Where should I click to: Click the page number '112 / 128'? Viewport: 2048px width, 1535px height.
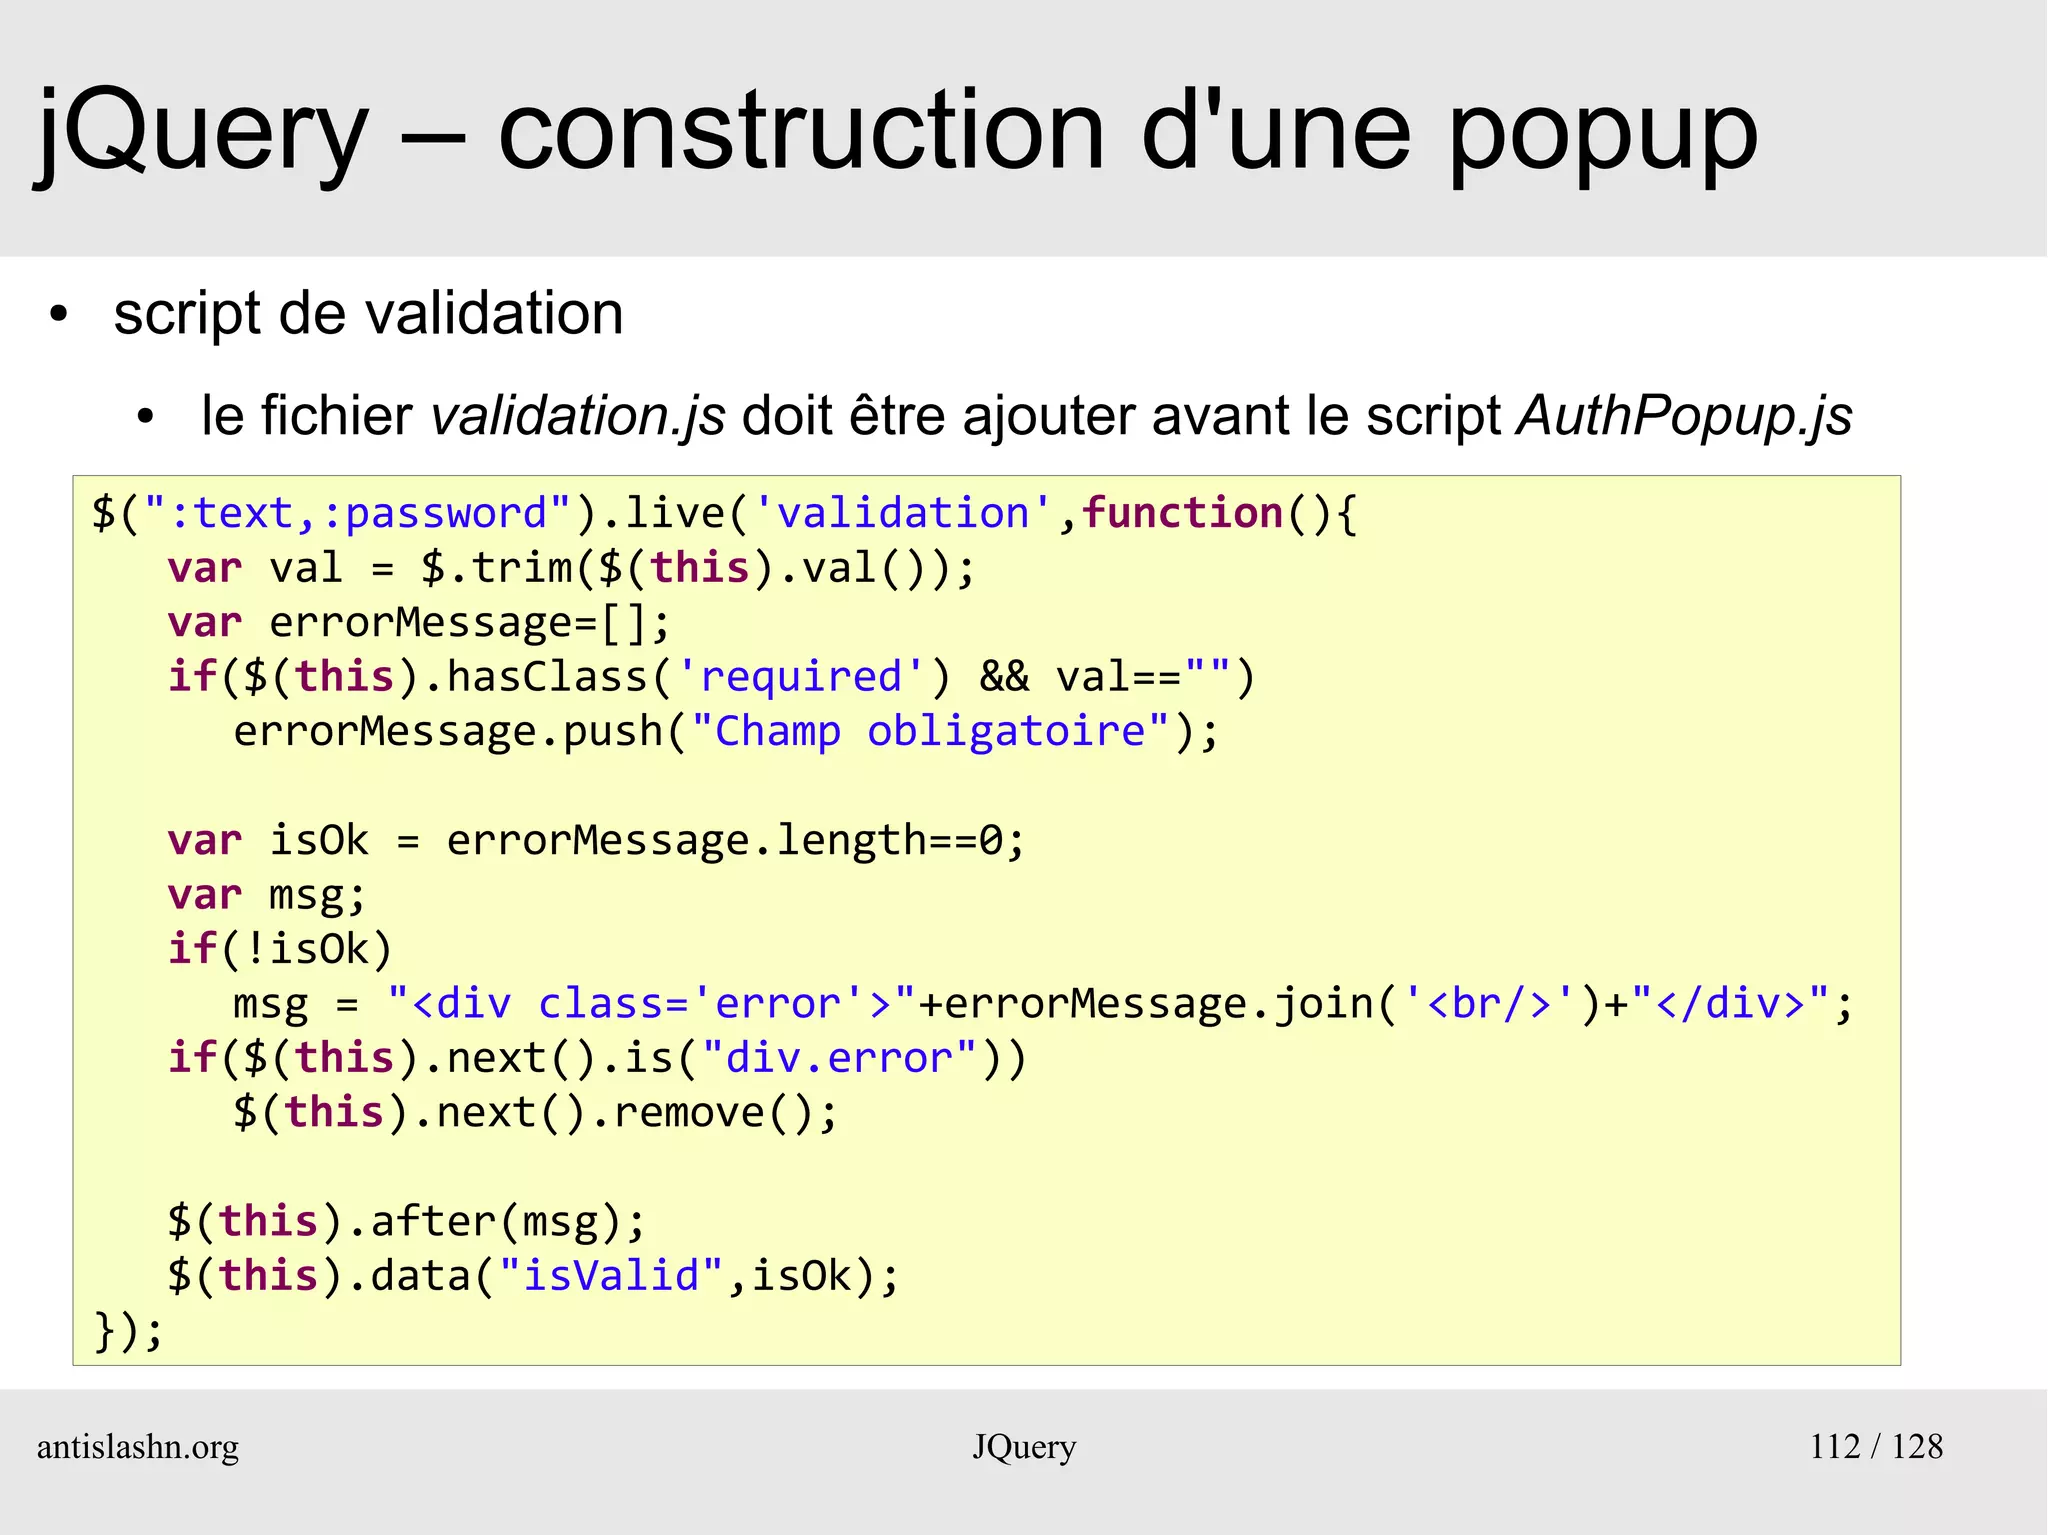click(x=1876, y=1447)
